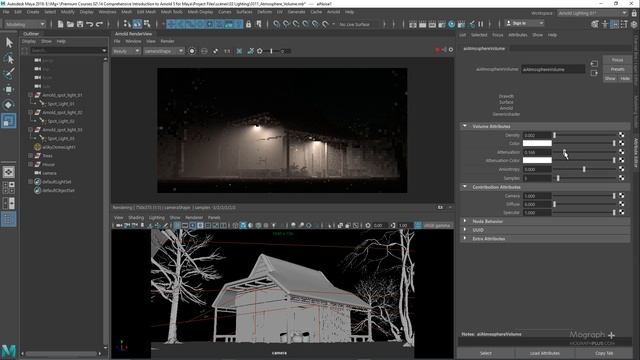The image size is (640, 360).
Task: Click the gear icon at RenderView right
Action: pos(451,50)
